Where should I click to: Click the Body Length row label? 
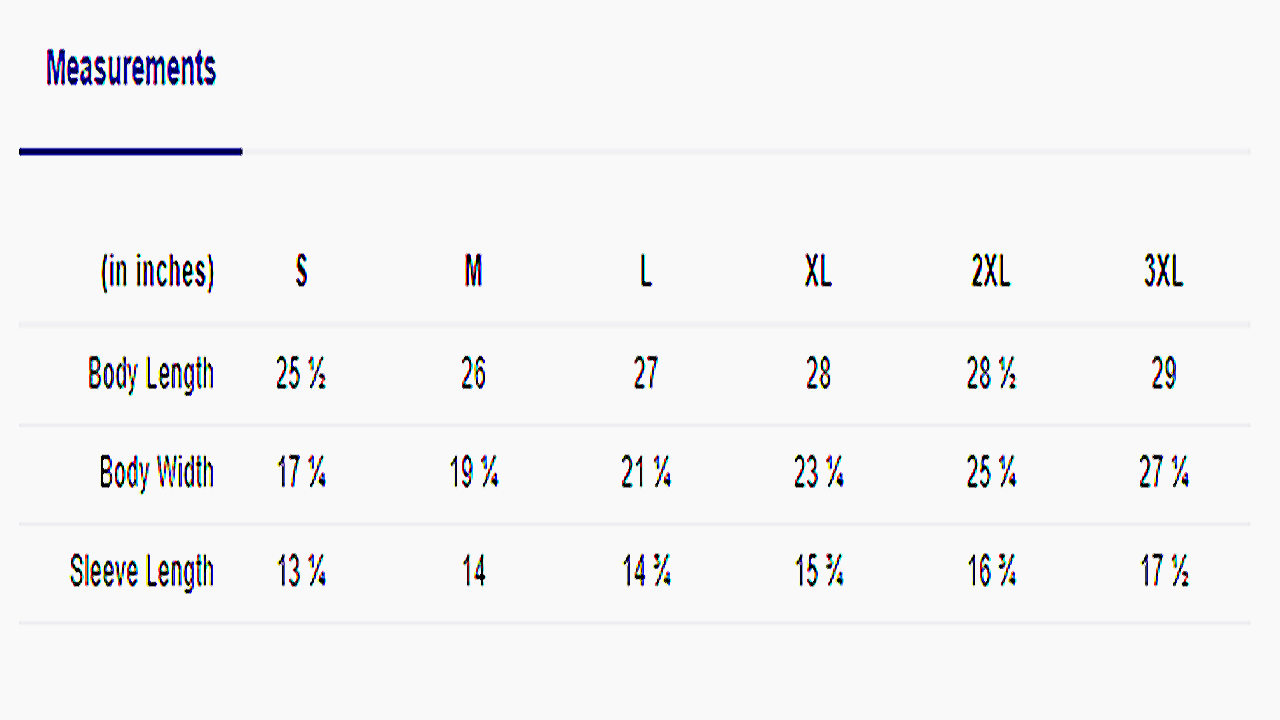click(x=151, y=375)
